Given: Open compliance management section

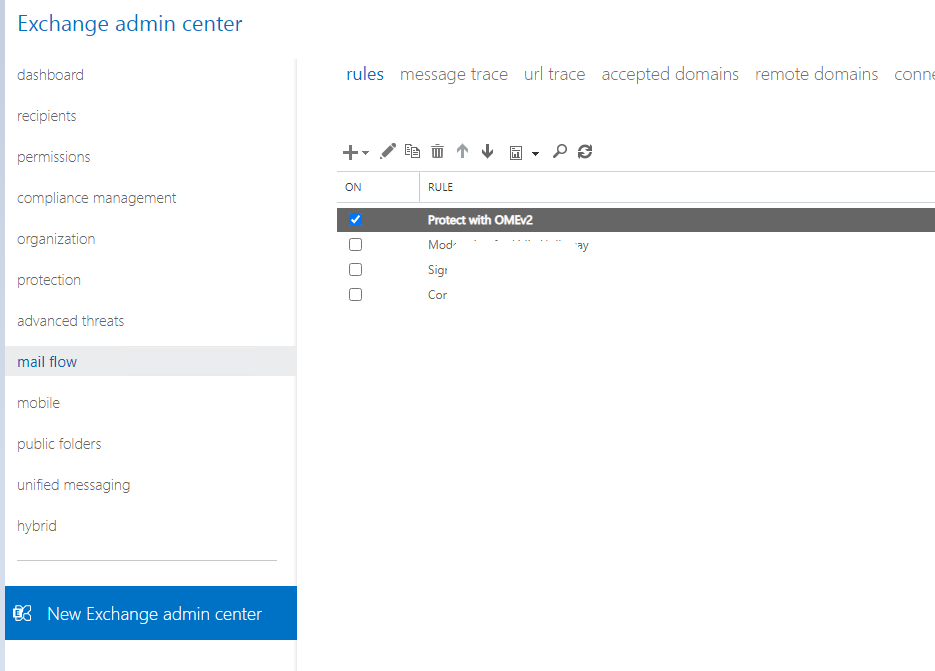Looking at the screenshot, I should 97,198.
